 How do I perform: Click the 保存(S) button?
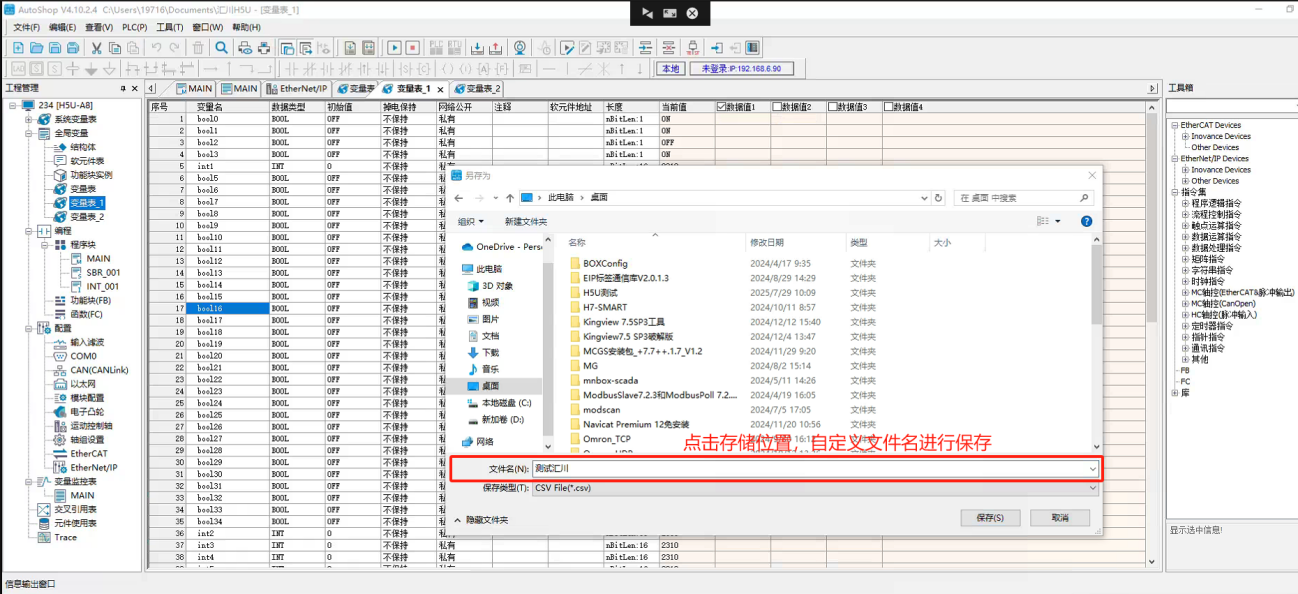click(989, 518)
